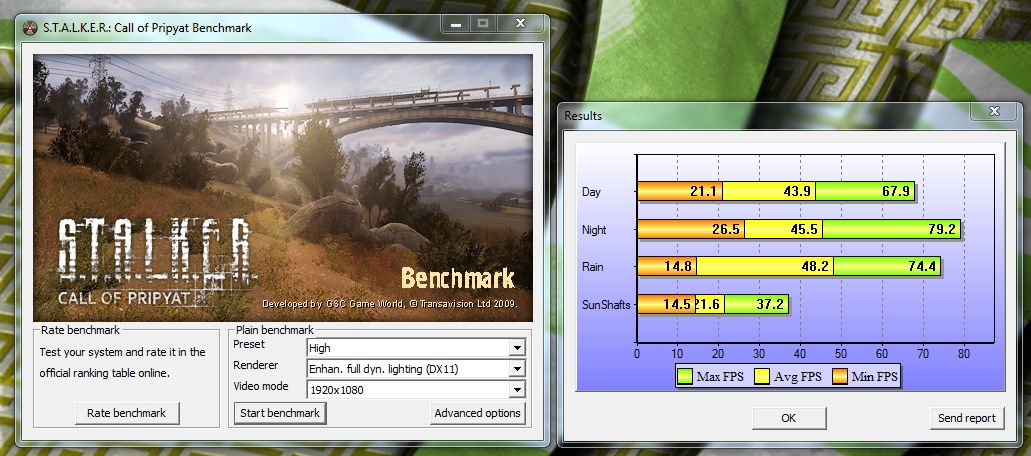Image resolution: width=1031 pixels, height=456 pixels.
Task: Click the Send report button
Action: point(966,418)
